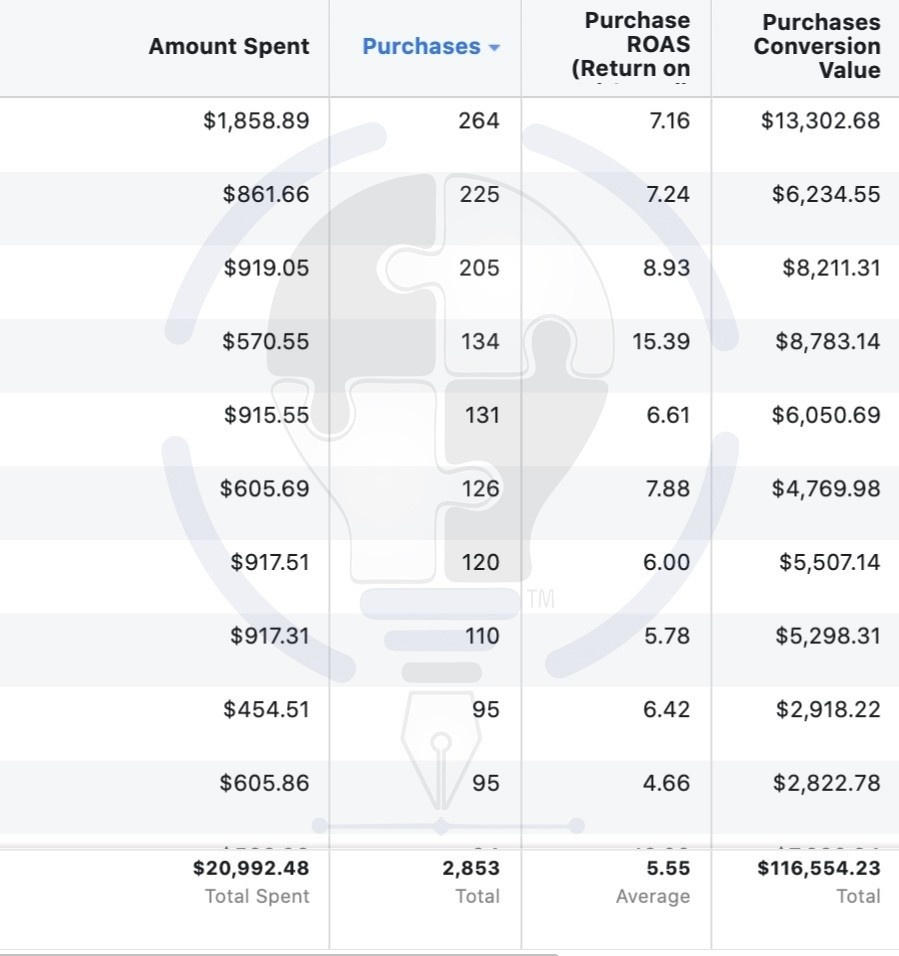Click the horizontal scrollbar at bottom
The height and width of the screenshot is (956, 899).
pos(280,953)
